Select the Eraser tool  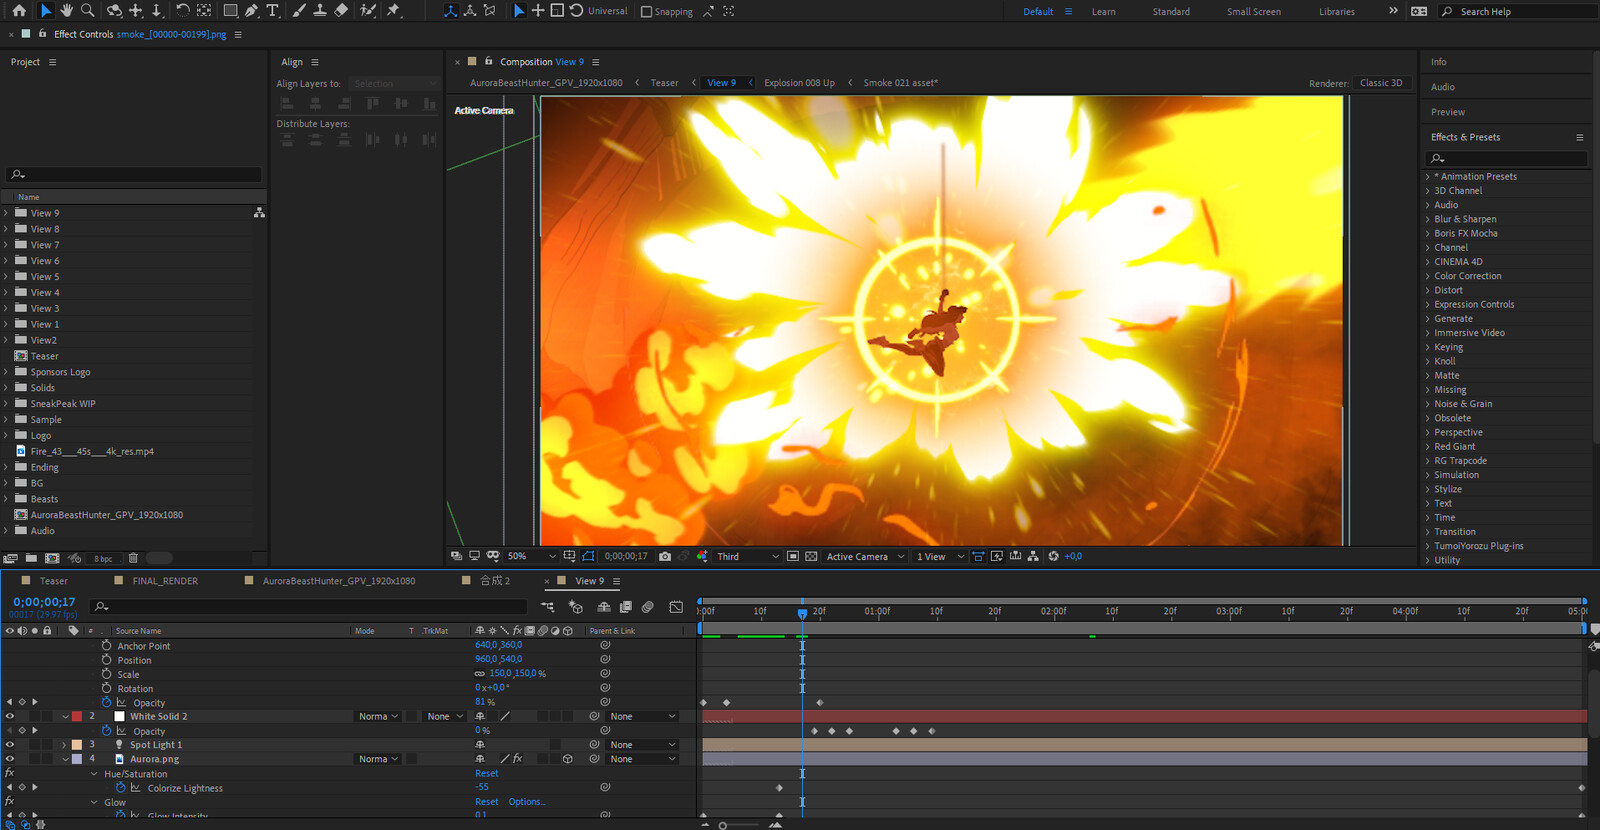[x=341, y=11]
